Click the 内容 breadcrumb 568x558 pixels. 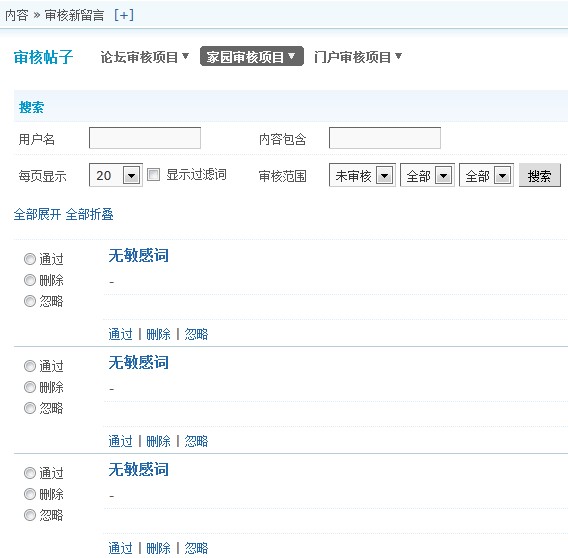(17, 15)
